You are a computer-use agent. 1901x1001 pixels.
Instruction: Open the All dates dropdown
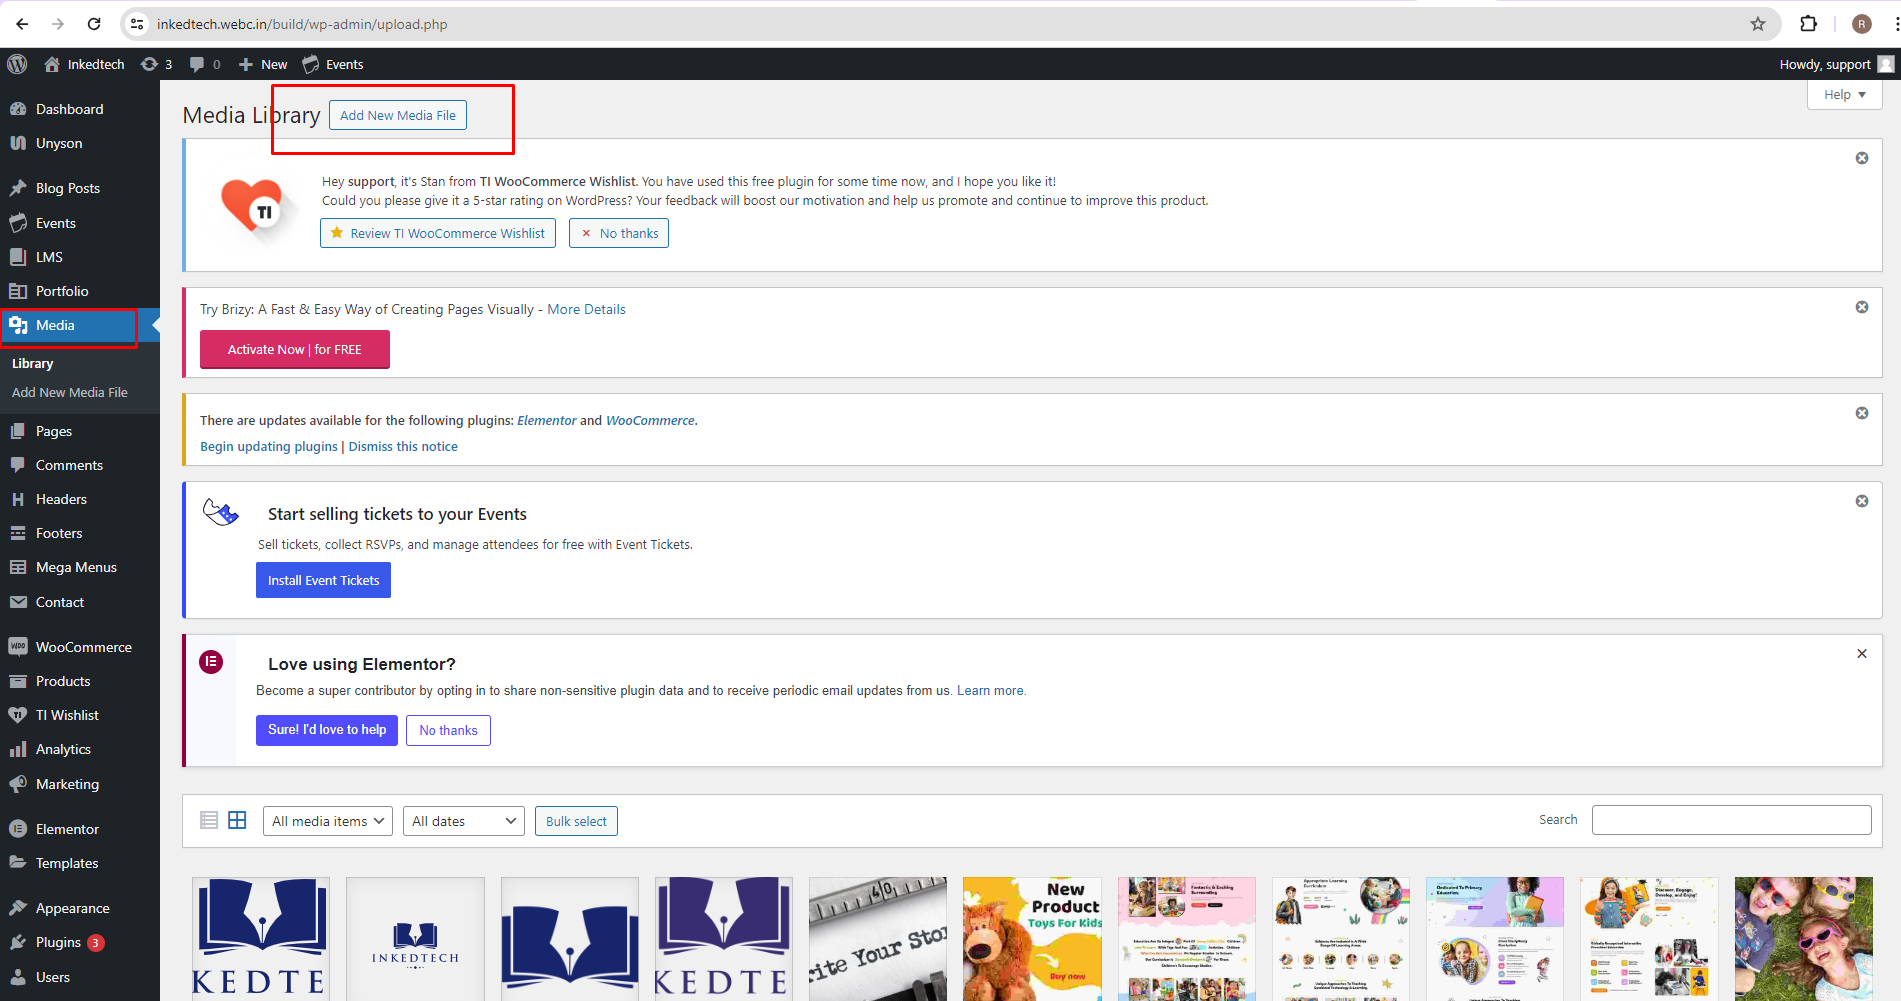(464, 821)
